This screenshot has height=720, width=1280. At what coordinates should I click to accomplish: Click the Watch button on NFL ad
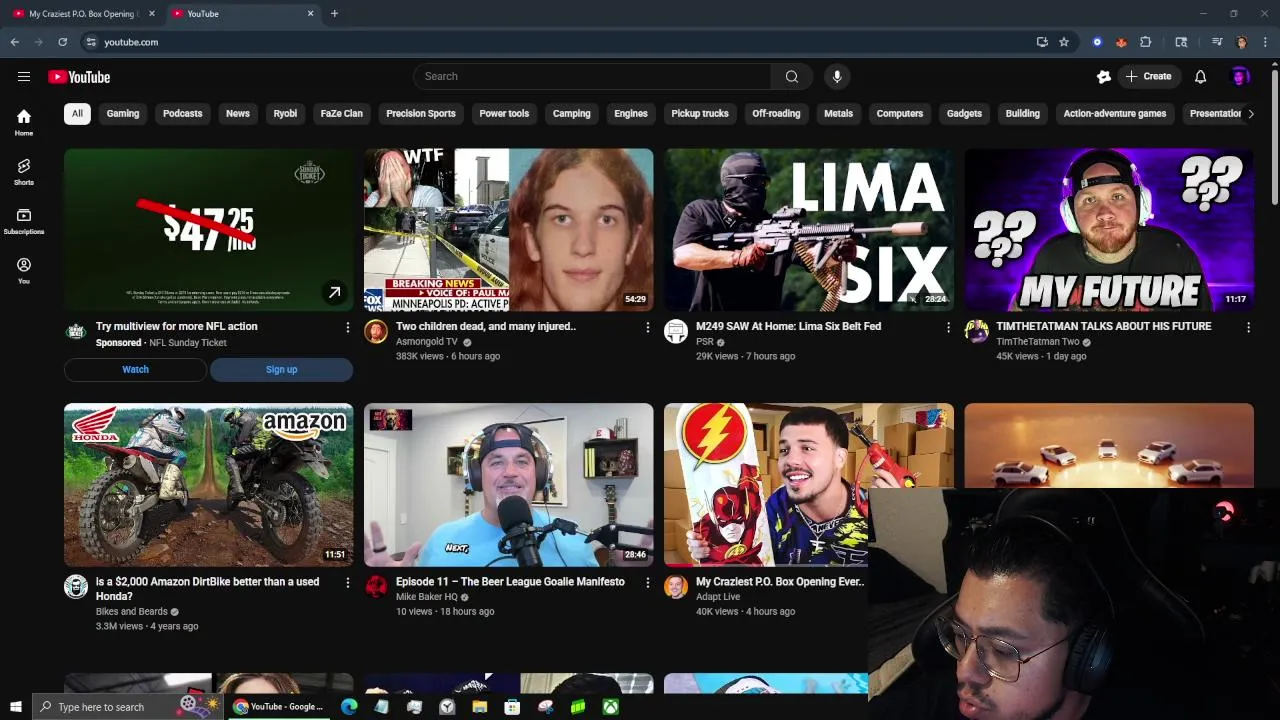coord(135,370)
